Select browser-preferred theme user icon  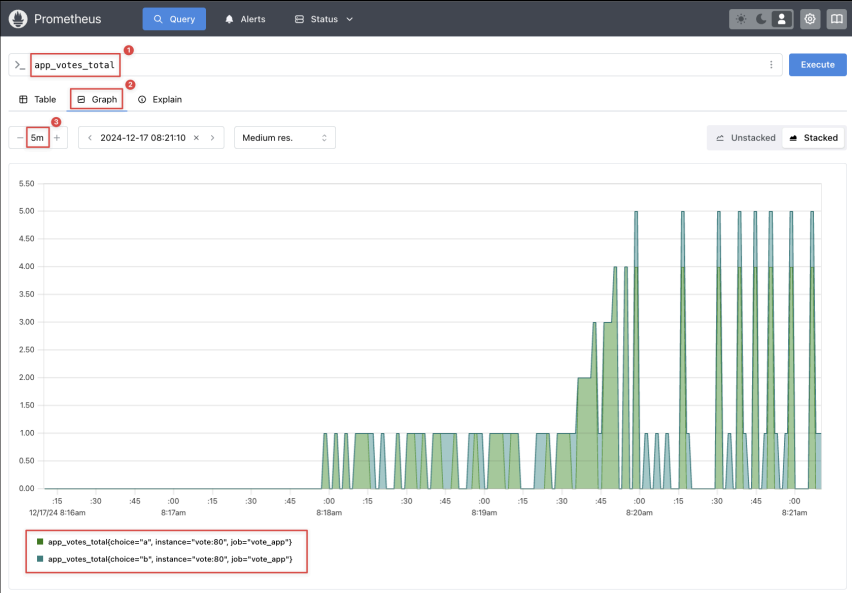pyautogui.click(x=781, y=19)
